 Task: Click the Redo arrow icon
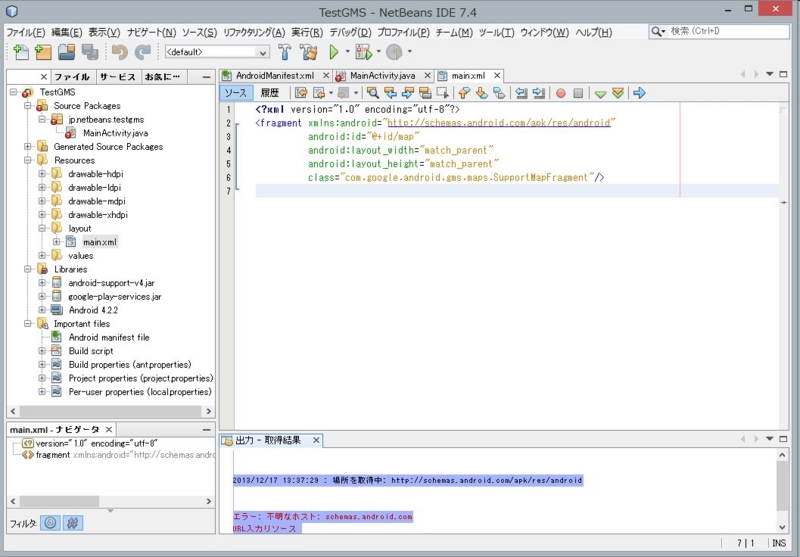point(142,52)
